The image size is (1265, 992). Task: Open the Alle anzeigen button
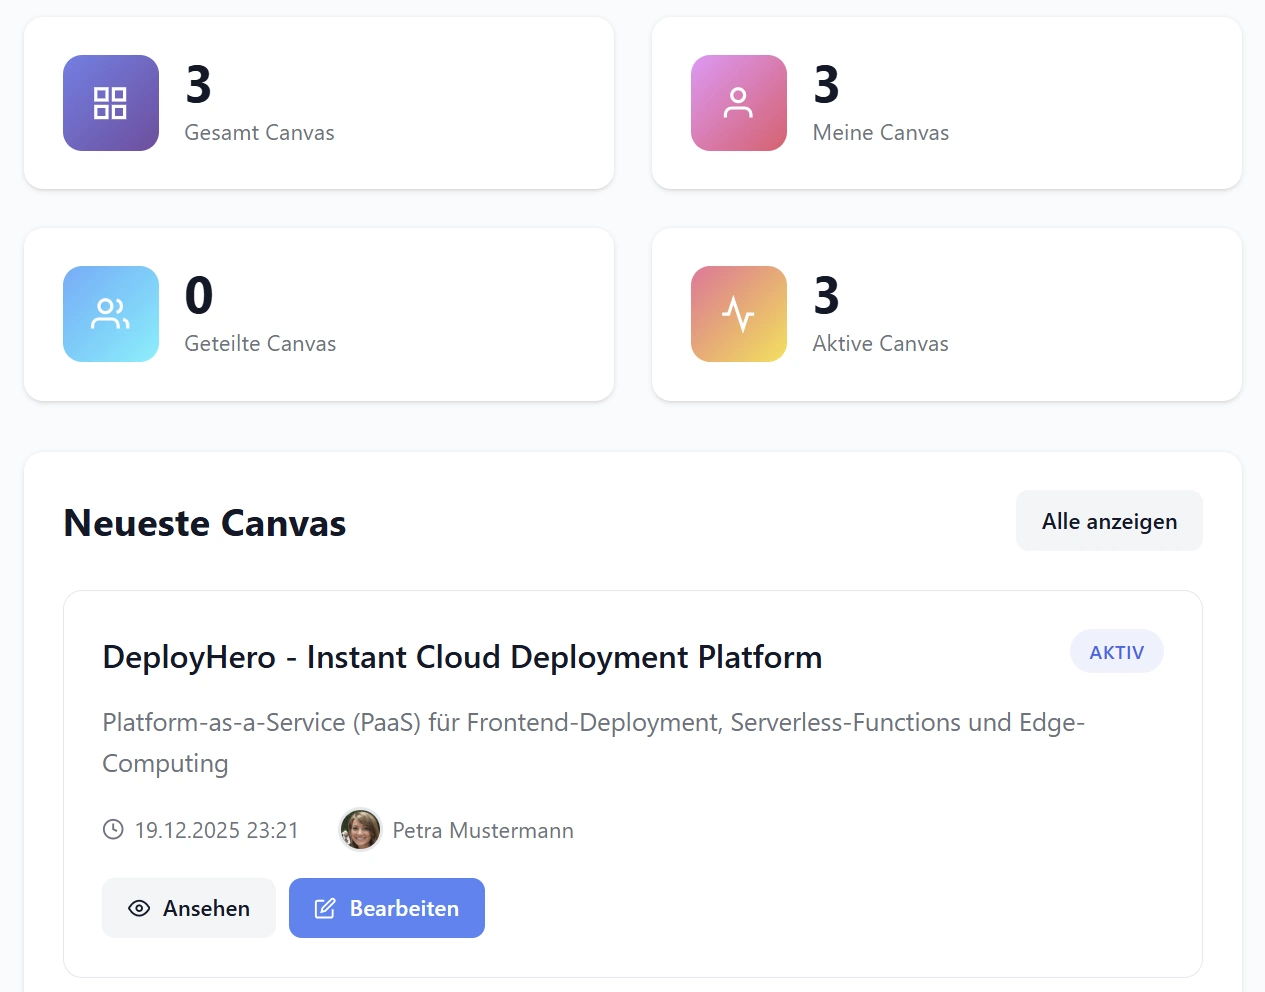[x=1109, y=521]
